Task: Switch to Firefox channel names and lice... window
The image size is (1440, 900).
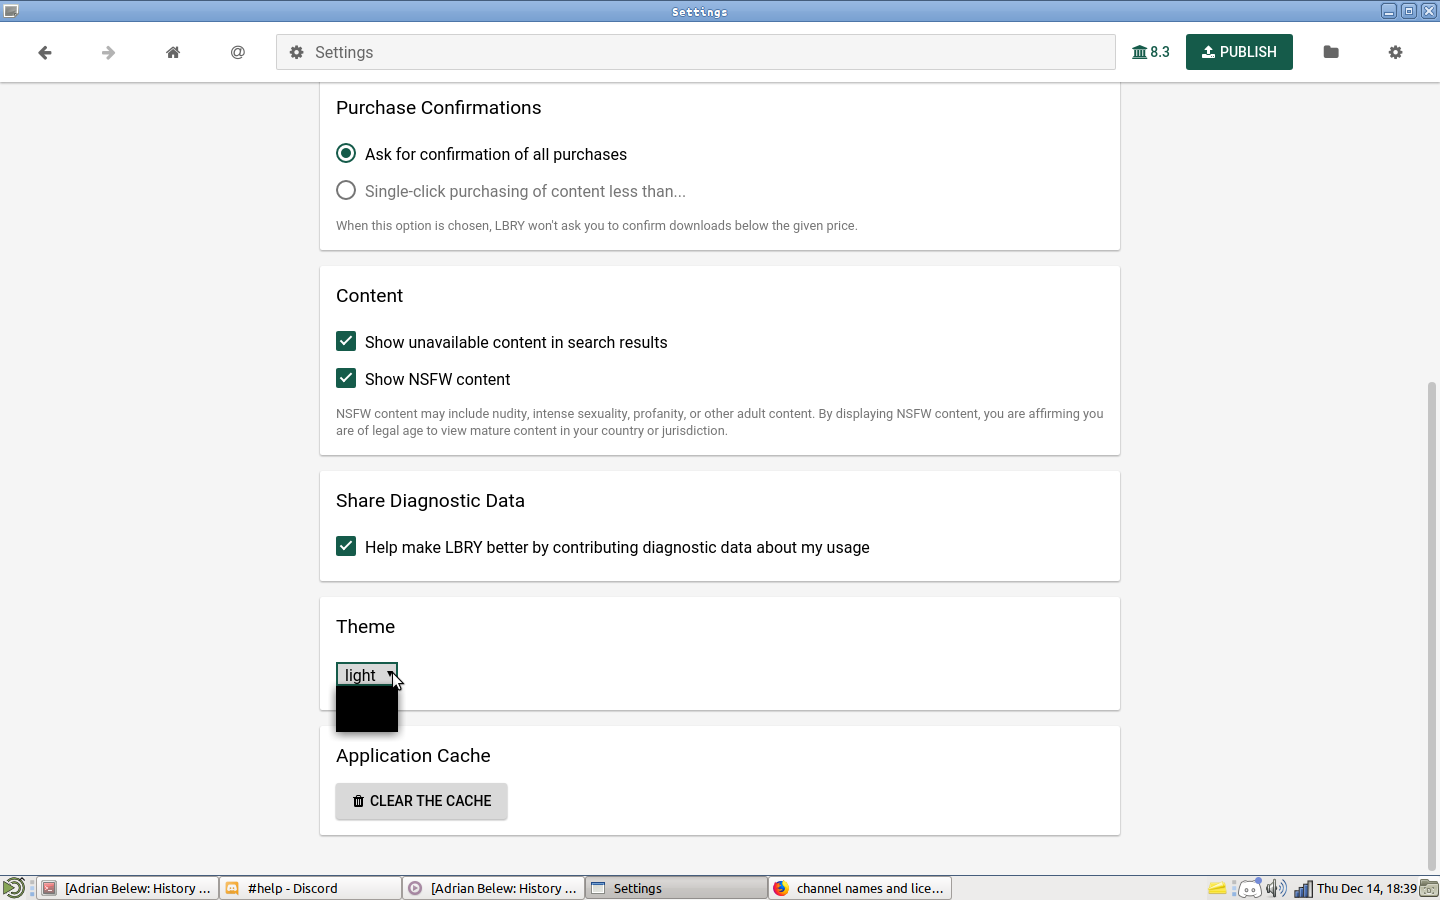Action: pyautogui.click(x=859, y=888)
